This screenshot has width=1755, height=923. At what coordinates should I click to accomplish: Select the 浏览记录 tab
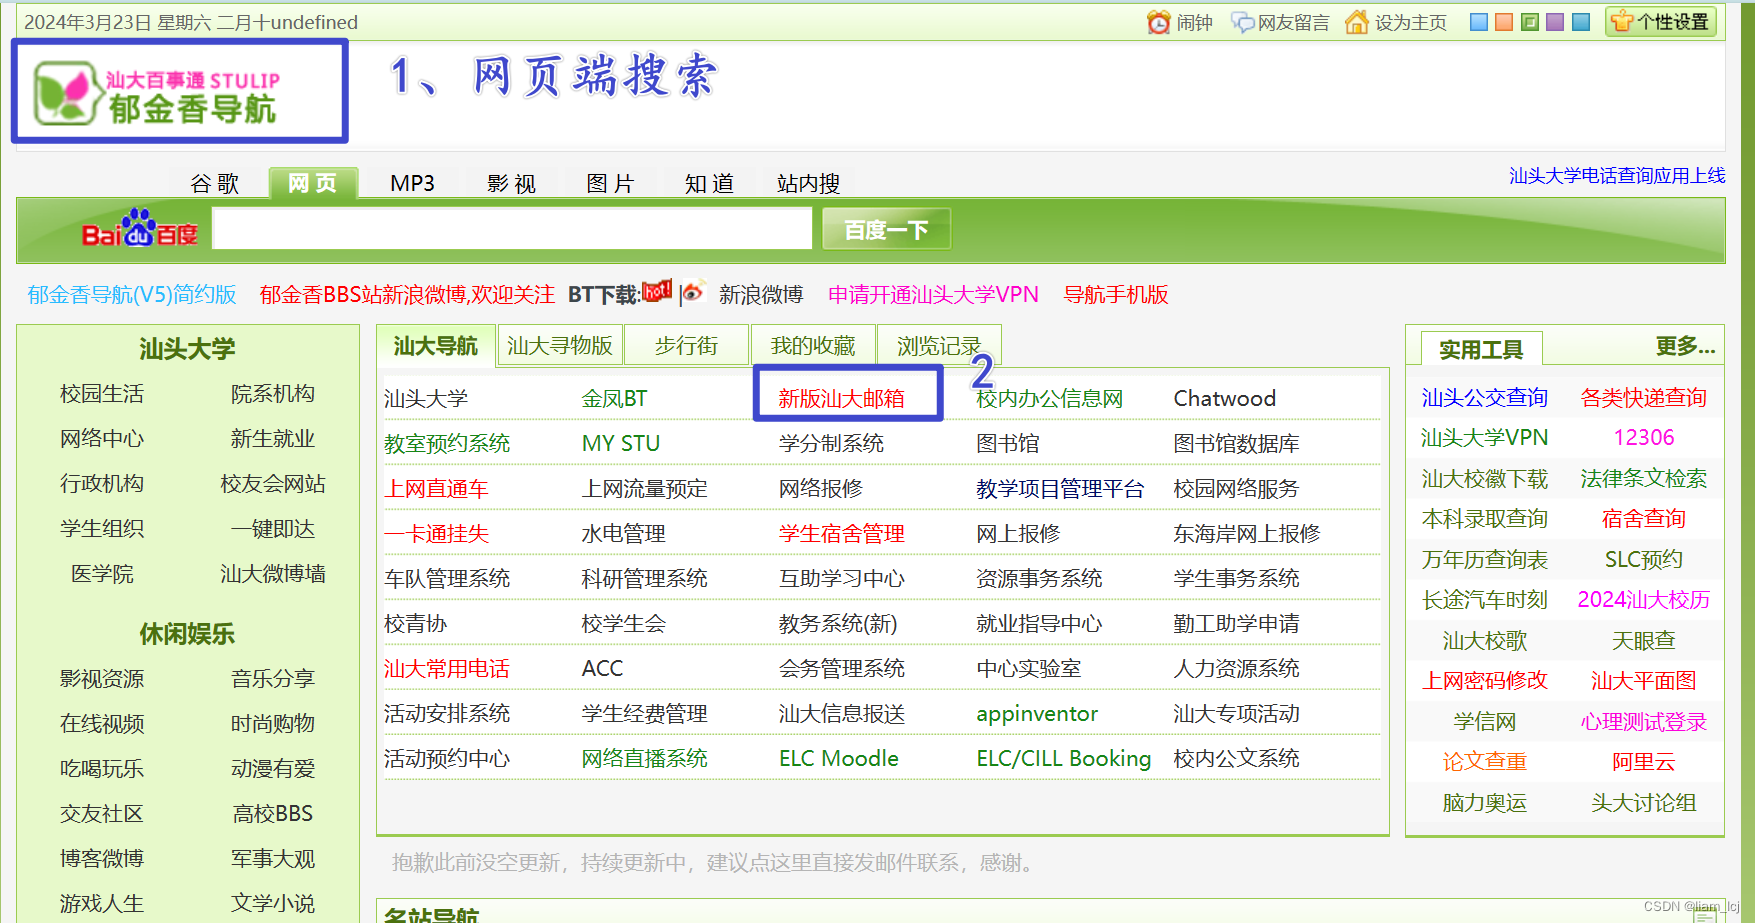[x=939, y=346]
